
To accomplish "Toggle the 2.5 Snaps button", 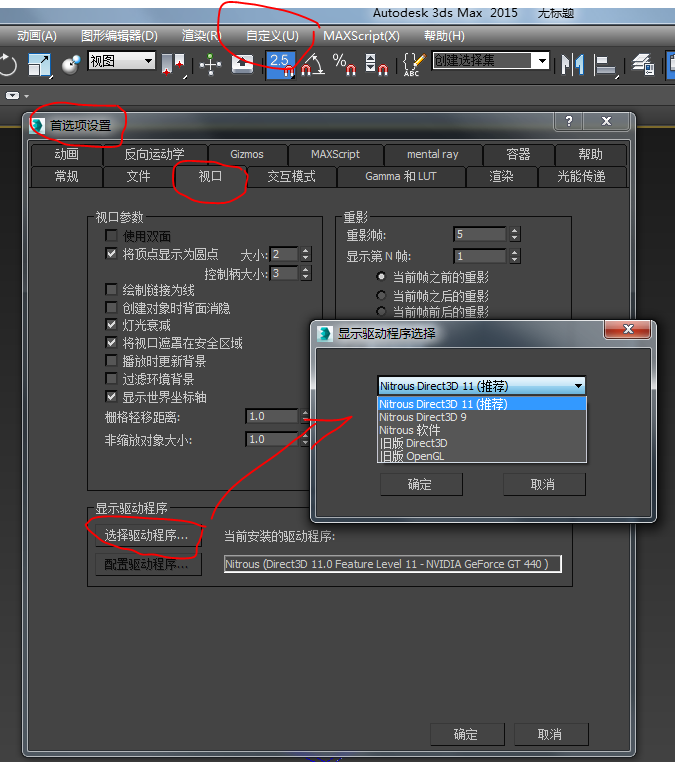I will point(280,64).
